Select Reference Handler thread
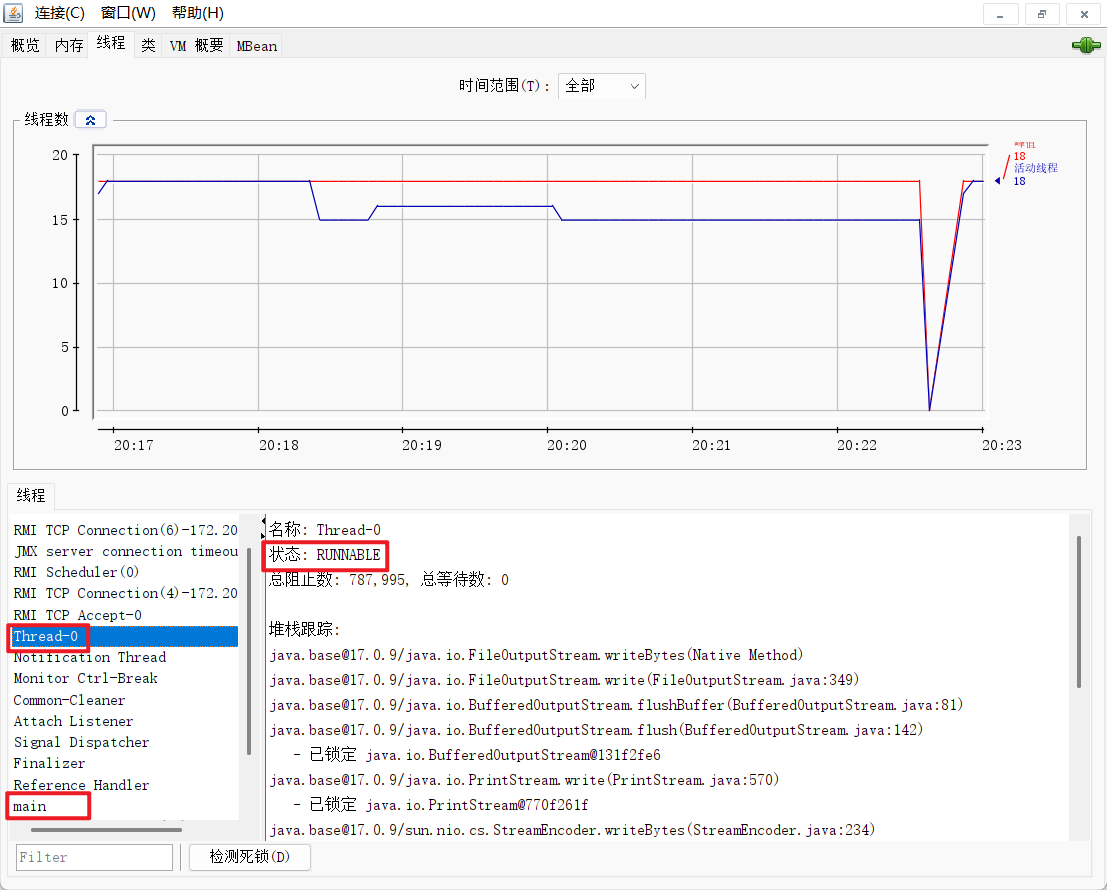 click(125, 786)
